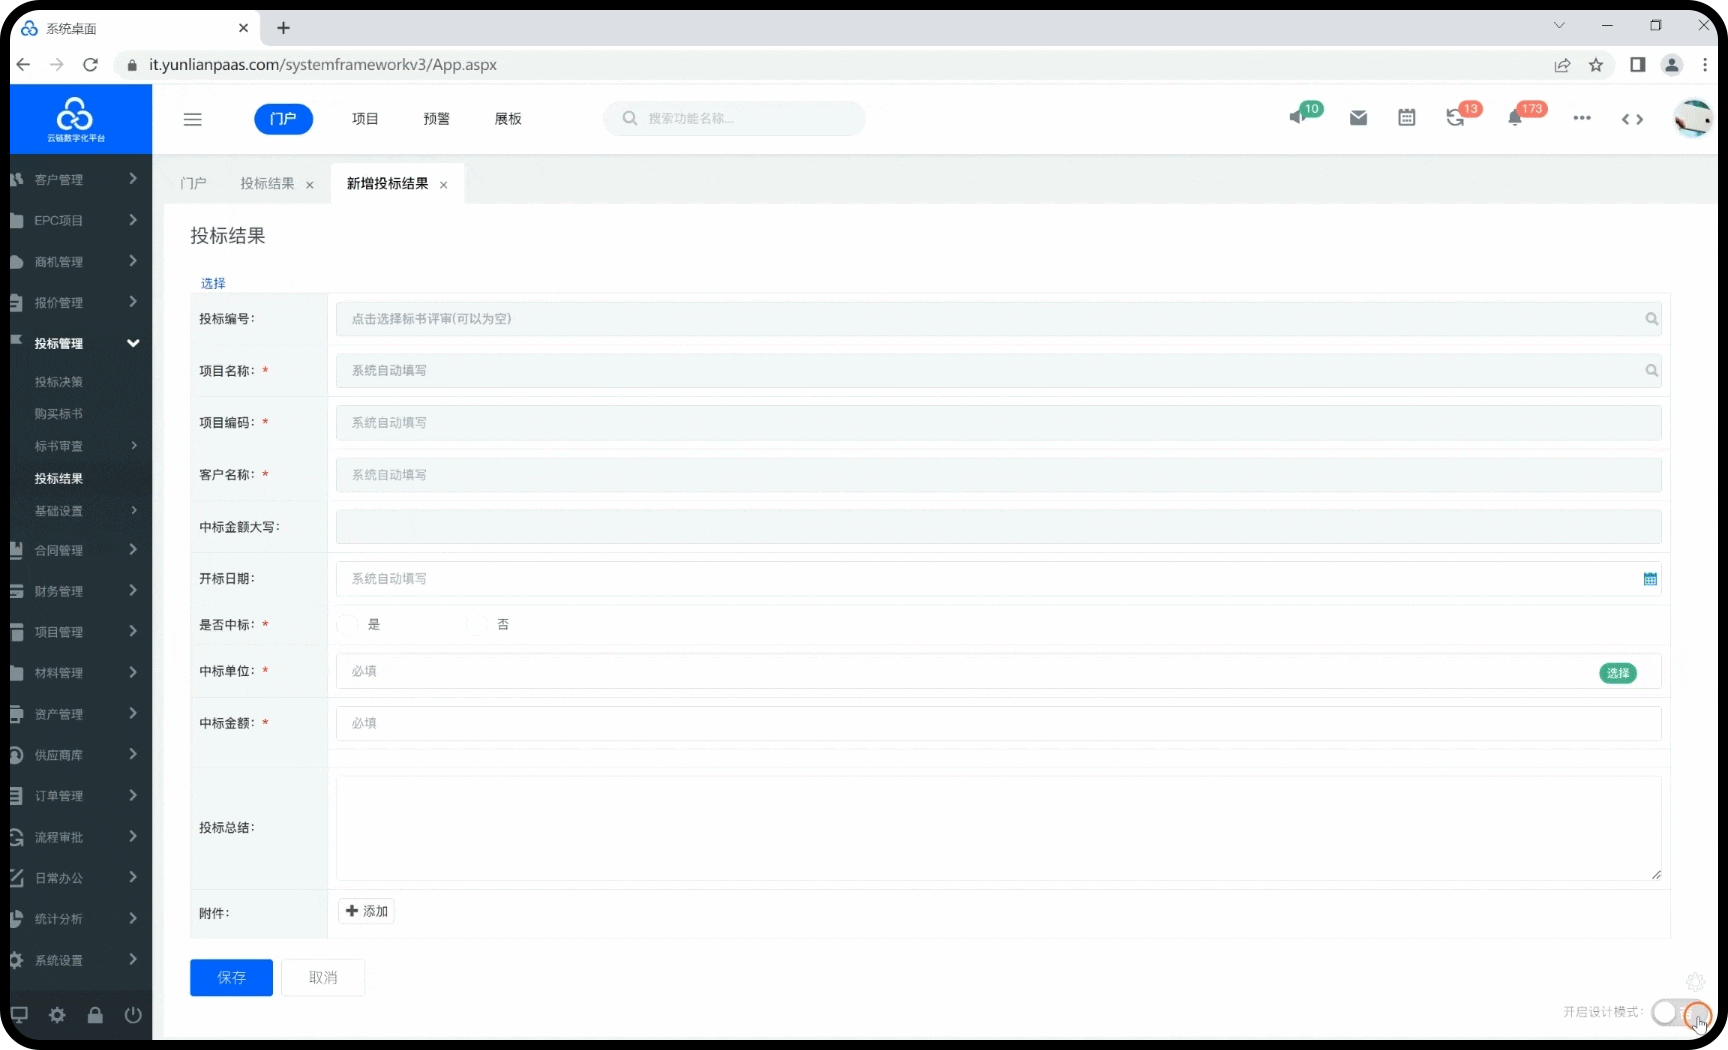Click the announcement megaphone icon in header

click(1298, 117)
